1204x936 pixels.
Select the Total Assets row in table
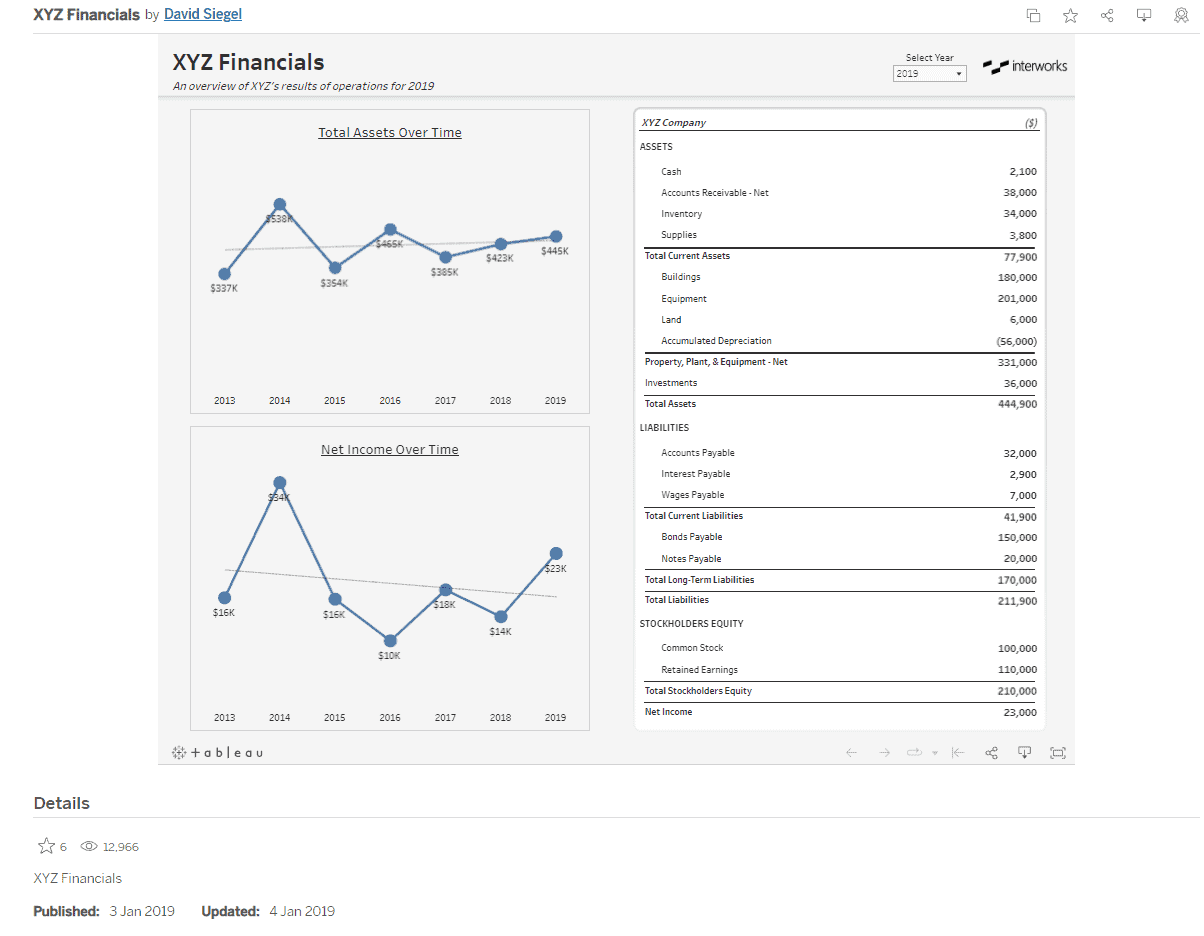click(840, 404)
